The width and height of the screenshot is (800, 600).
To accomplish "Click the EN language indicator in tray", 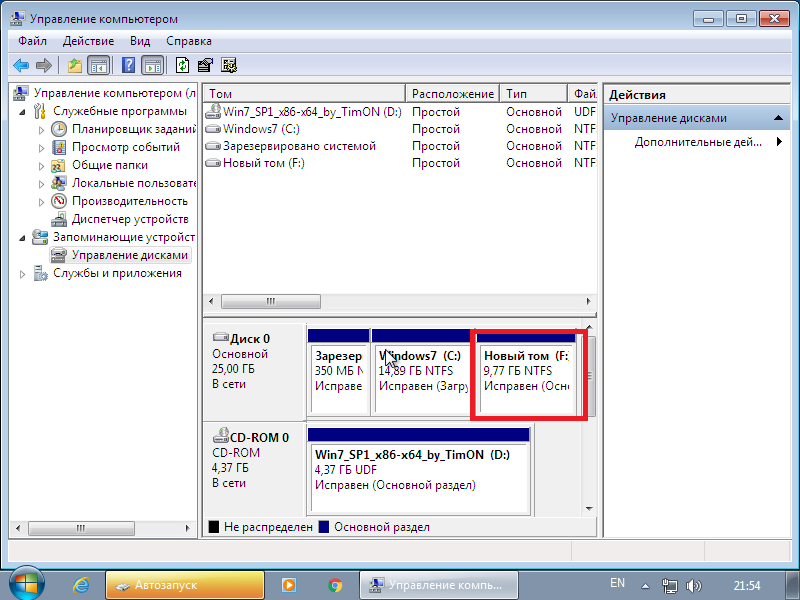I will point(617,583).
